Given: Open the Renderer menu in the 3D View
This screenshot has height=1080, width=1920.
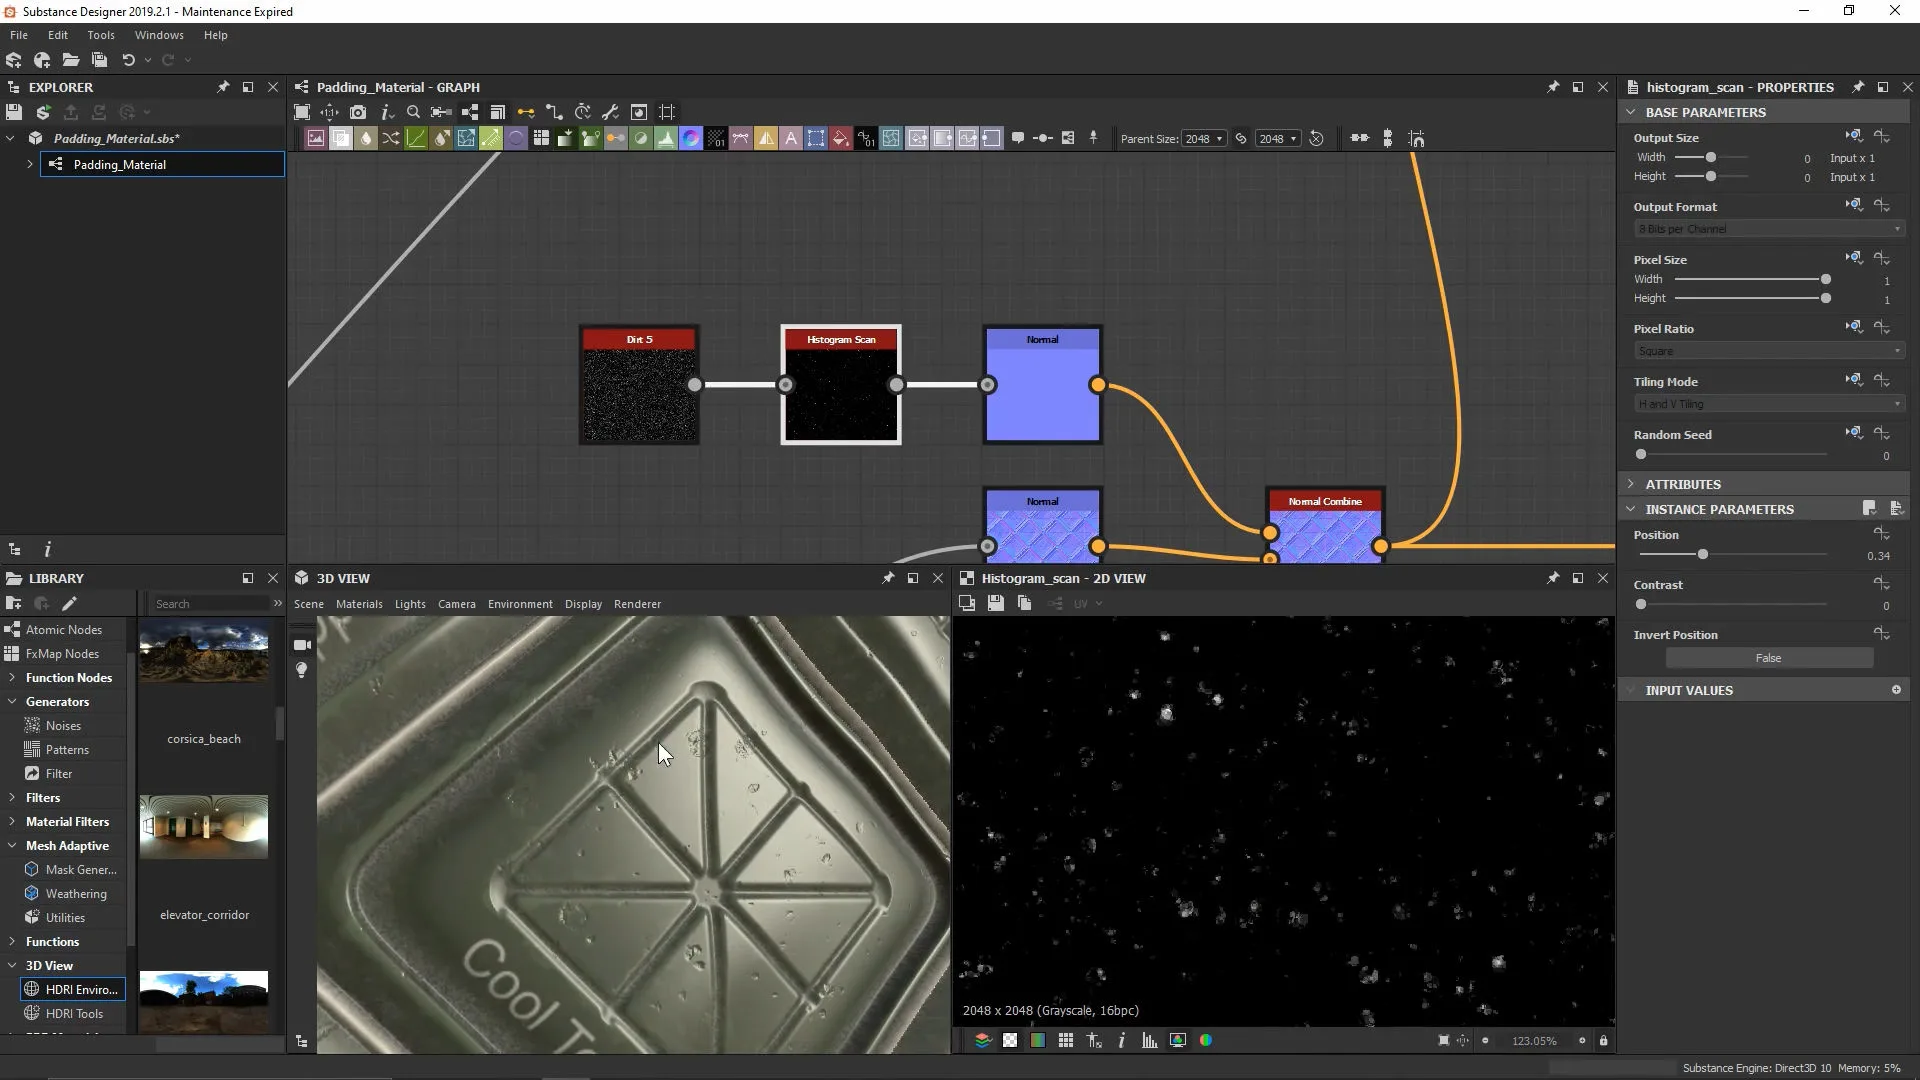Looking at the screenshot, I should (x=637, y=604).
